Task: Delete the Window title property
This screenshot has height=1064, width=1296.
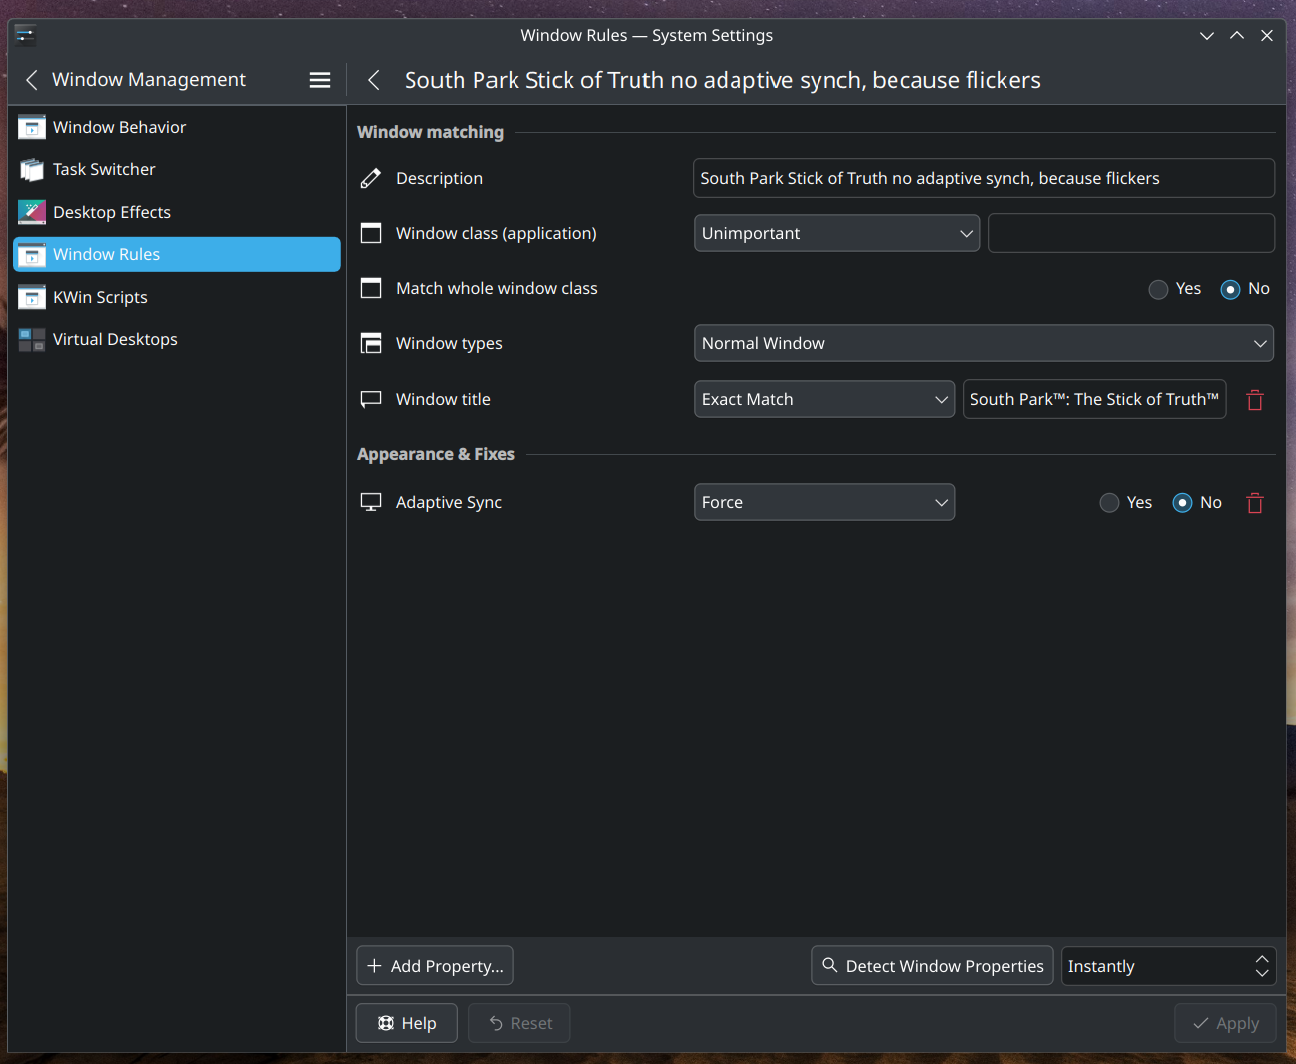Action: [x=1255, y=400]
